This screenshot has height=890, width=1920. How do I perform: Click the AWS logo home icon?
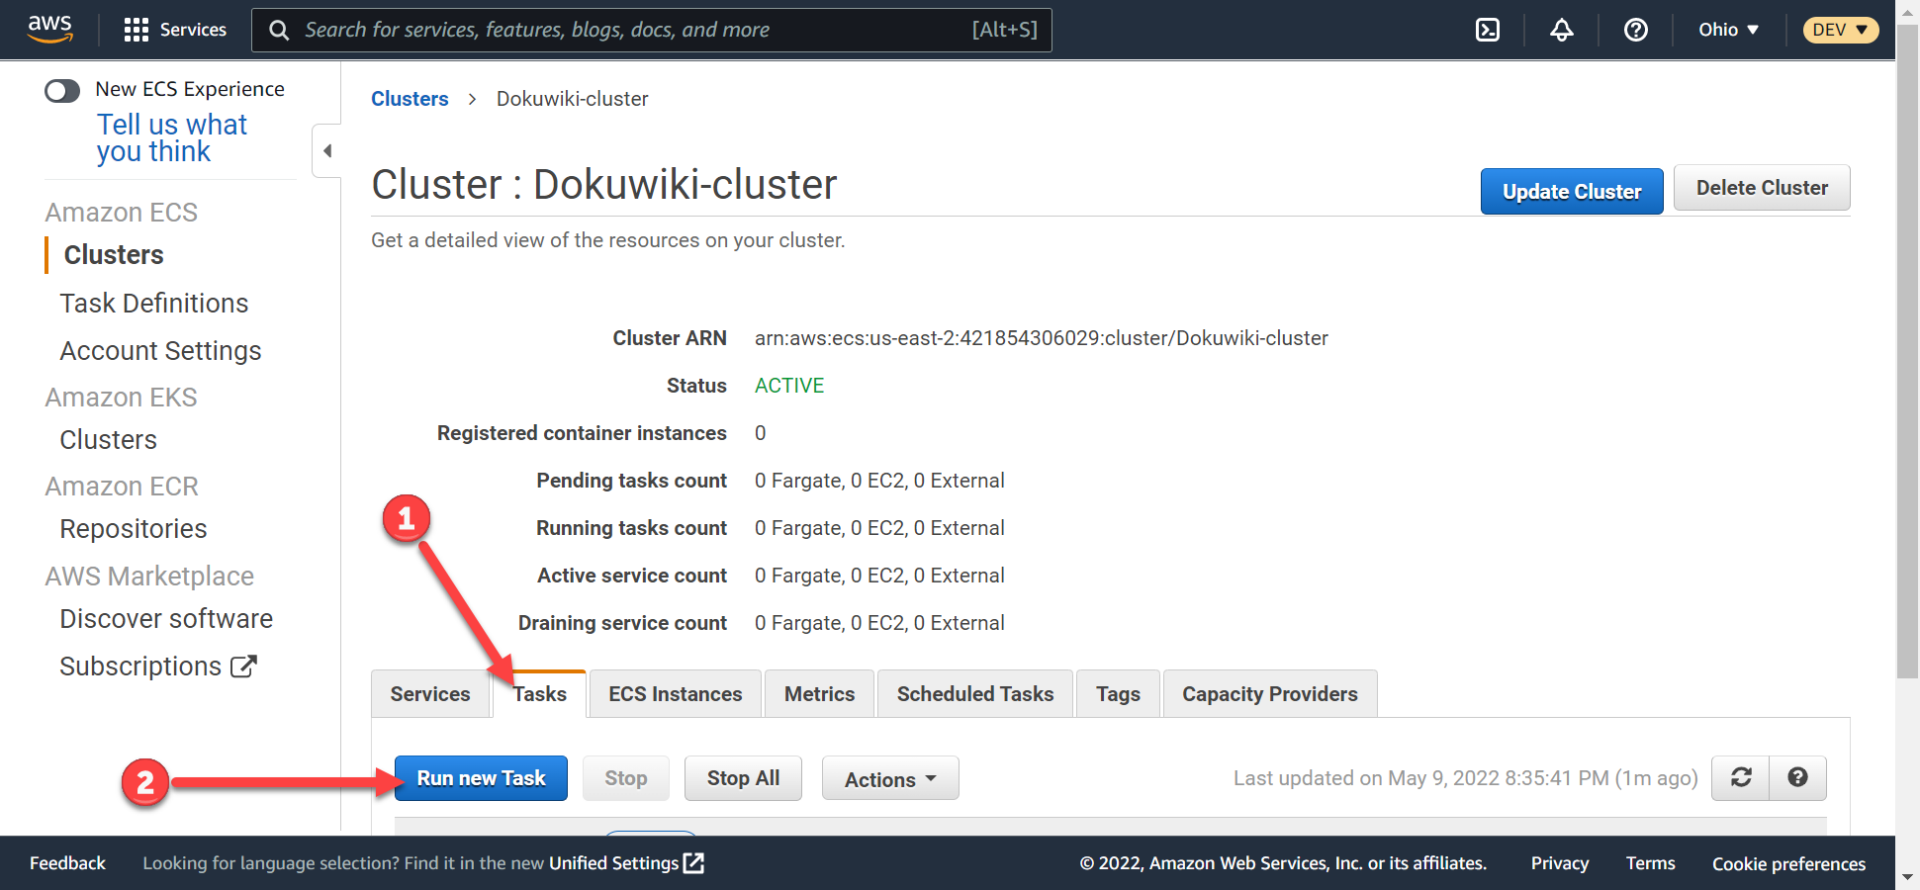(49, 29)
